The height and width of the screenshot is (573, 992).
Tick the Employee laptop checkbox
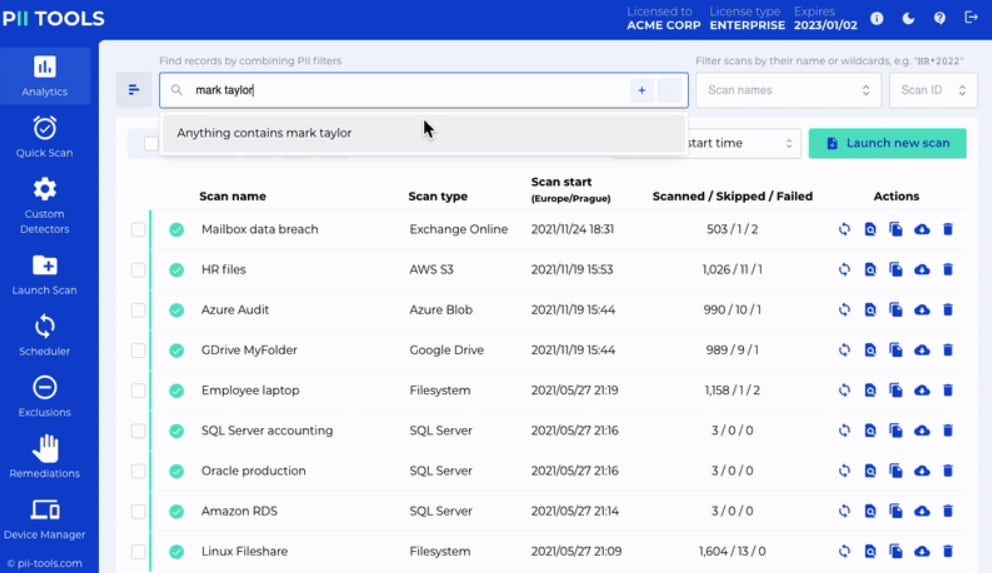pyautogui.click(x=138, y=390)
